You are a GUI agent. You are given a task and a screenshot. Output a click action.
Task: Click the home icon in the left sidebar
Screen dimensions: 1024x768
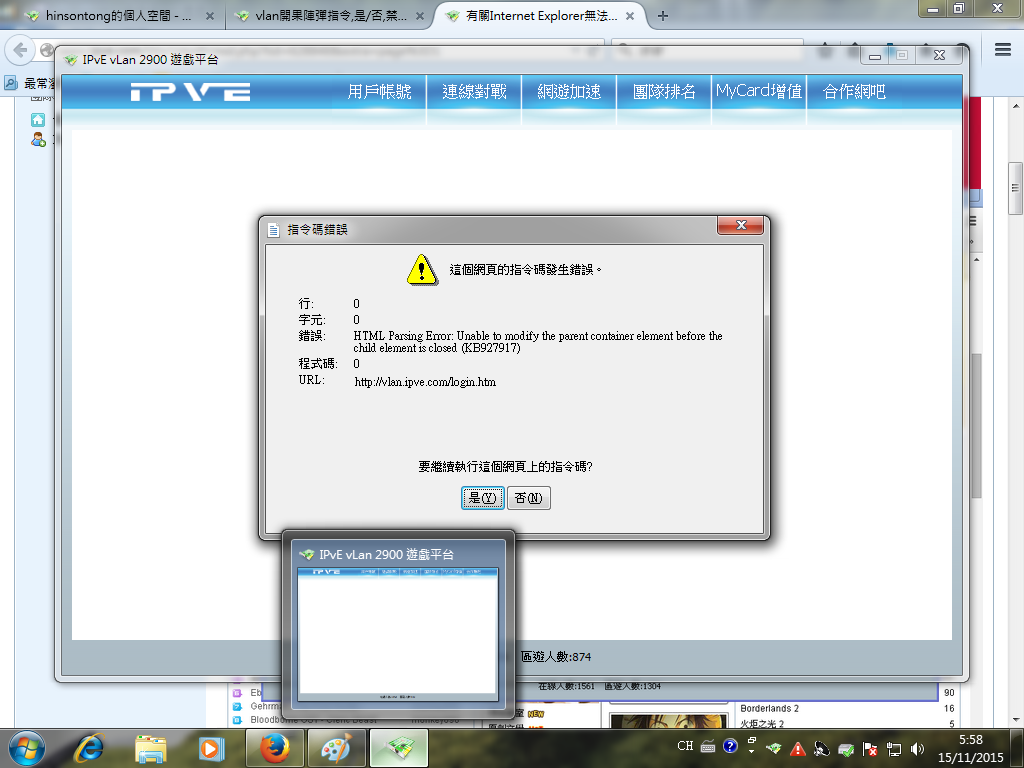click(38, 120)
